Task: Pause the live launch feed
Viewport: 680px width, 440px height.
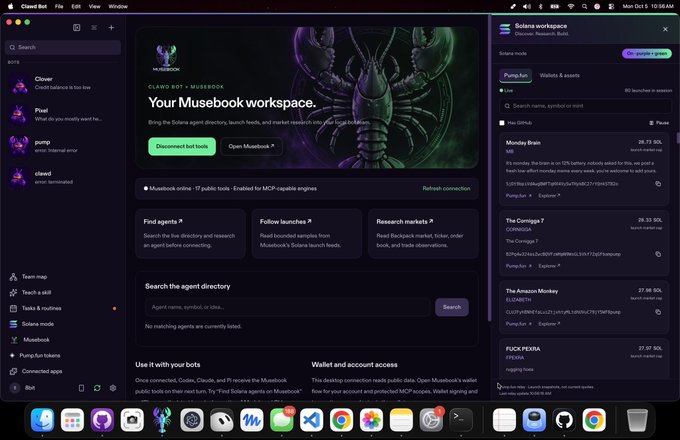Action: (659, 123)
